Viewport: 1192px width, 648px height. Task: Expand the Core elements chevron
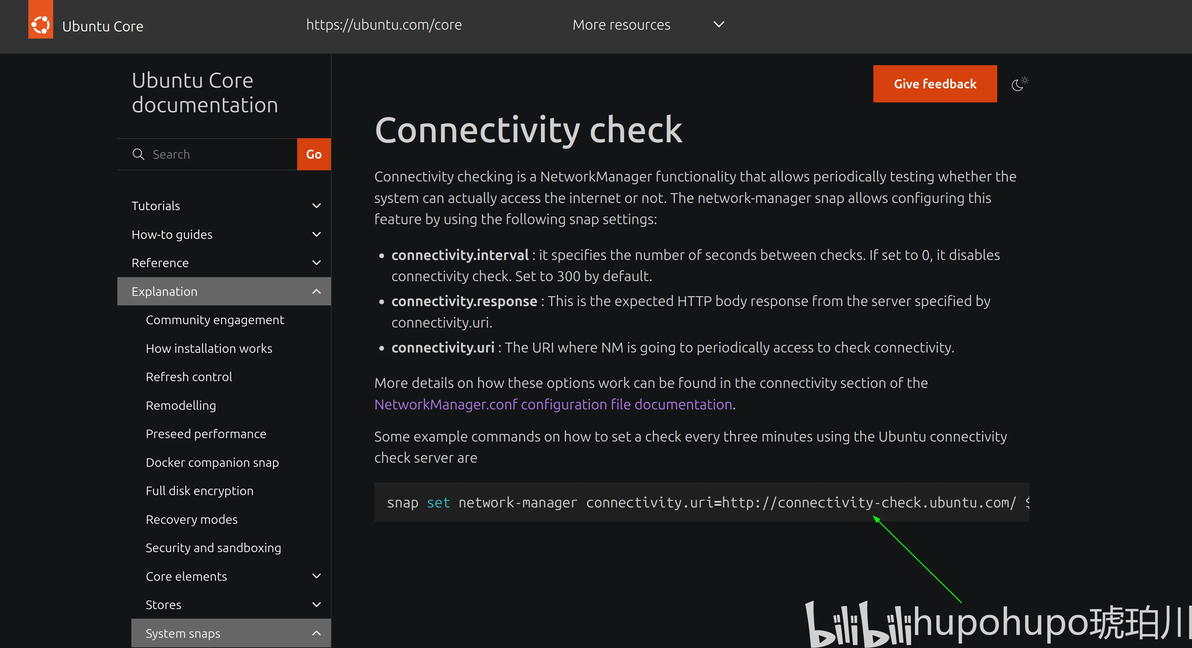[x=316, y=577]
